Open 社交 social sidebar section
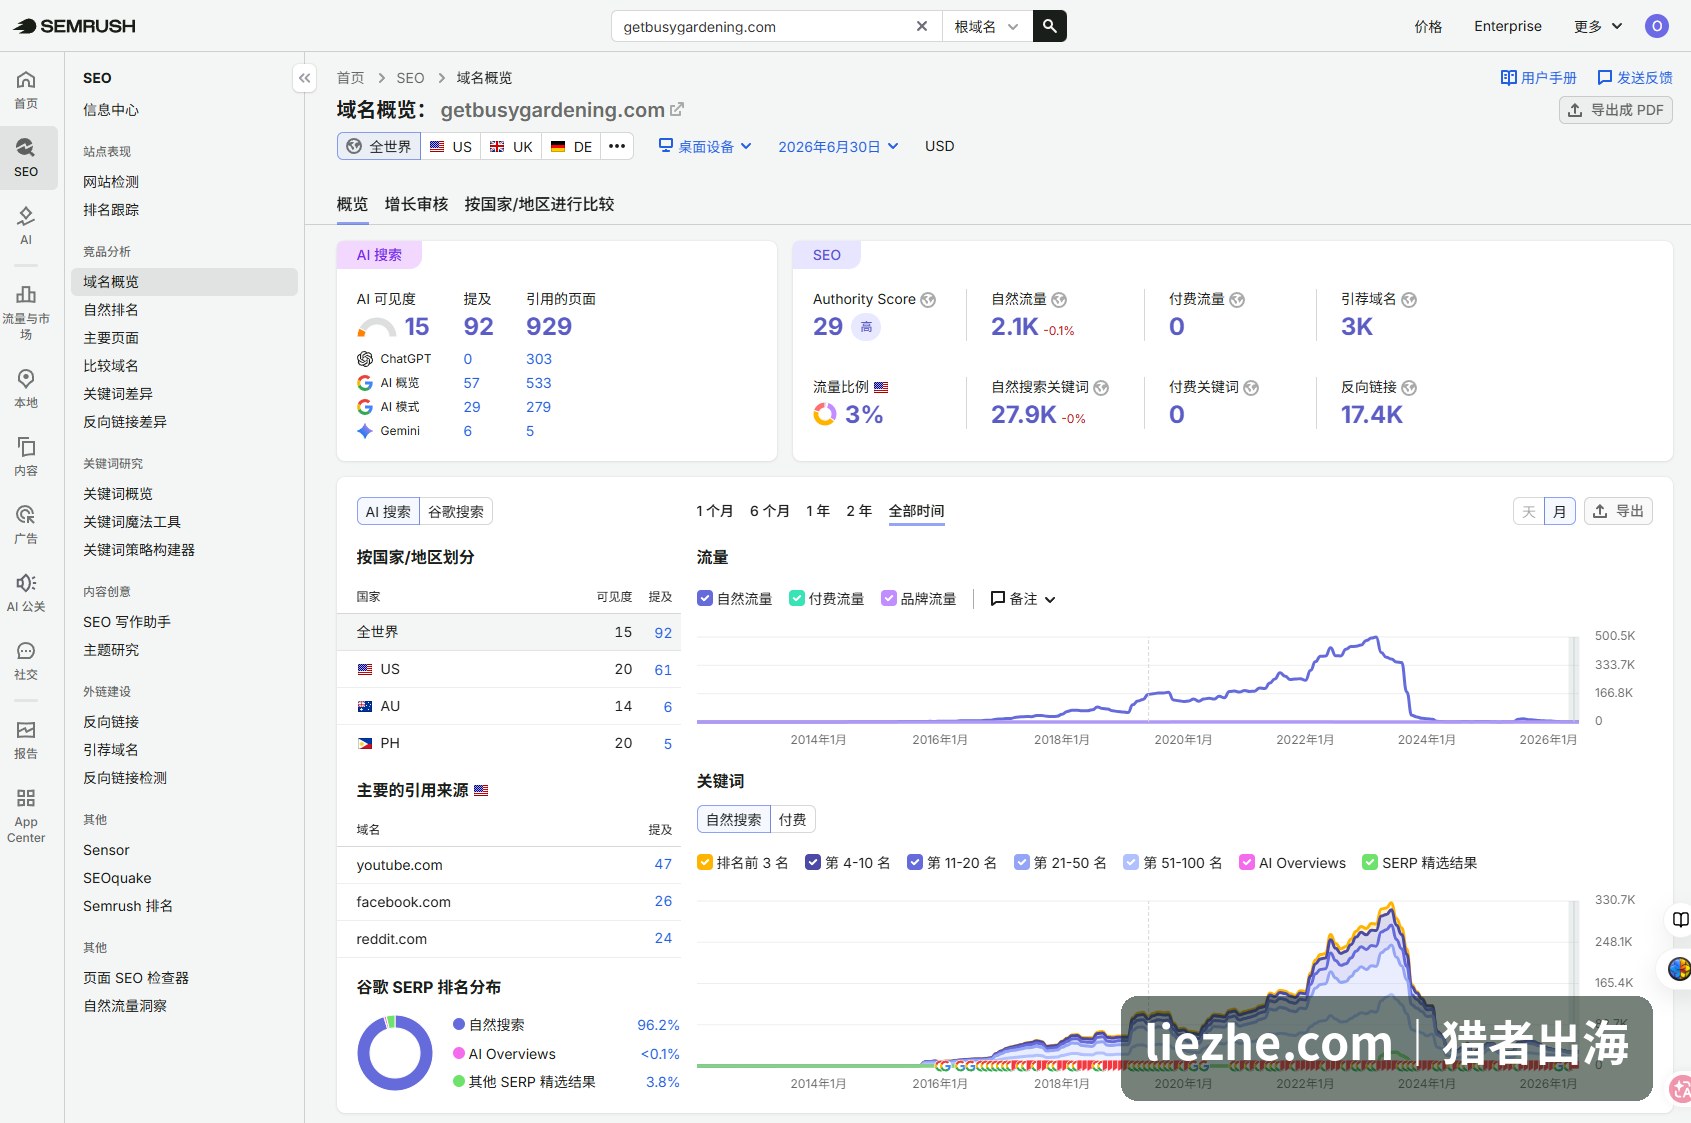The height and width of the screenshot is (1123, 1691). 26,660
